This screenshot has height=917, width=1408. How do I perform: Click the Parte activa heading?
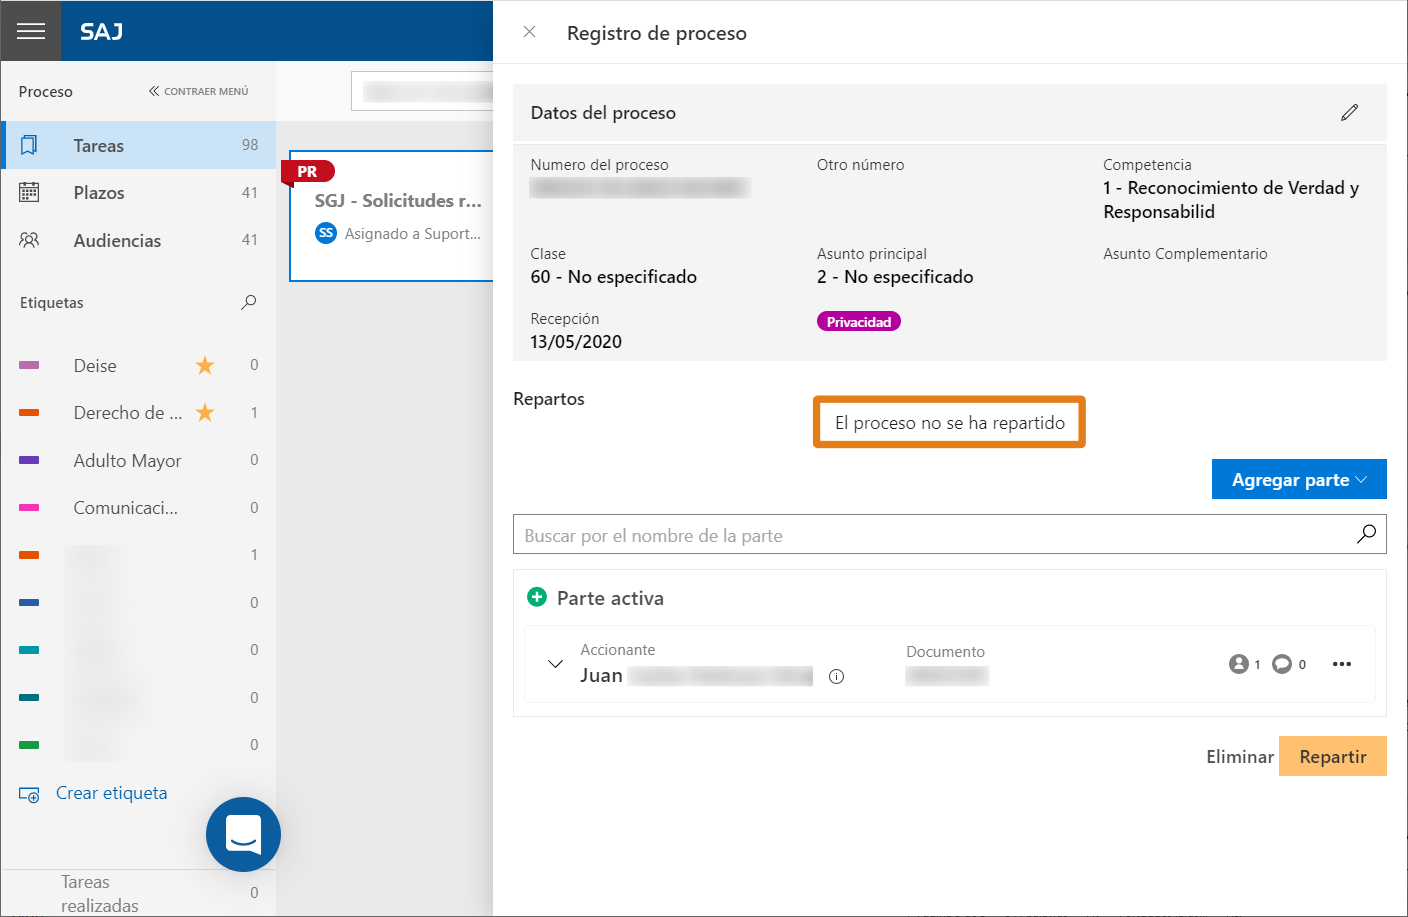(610, 598)
